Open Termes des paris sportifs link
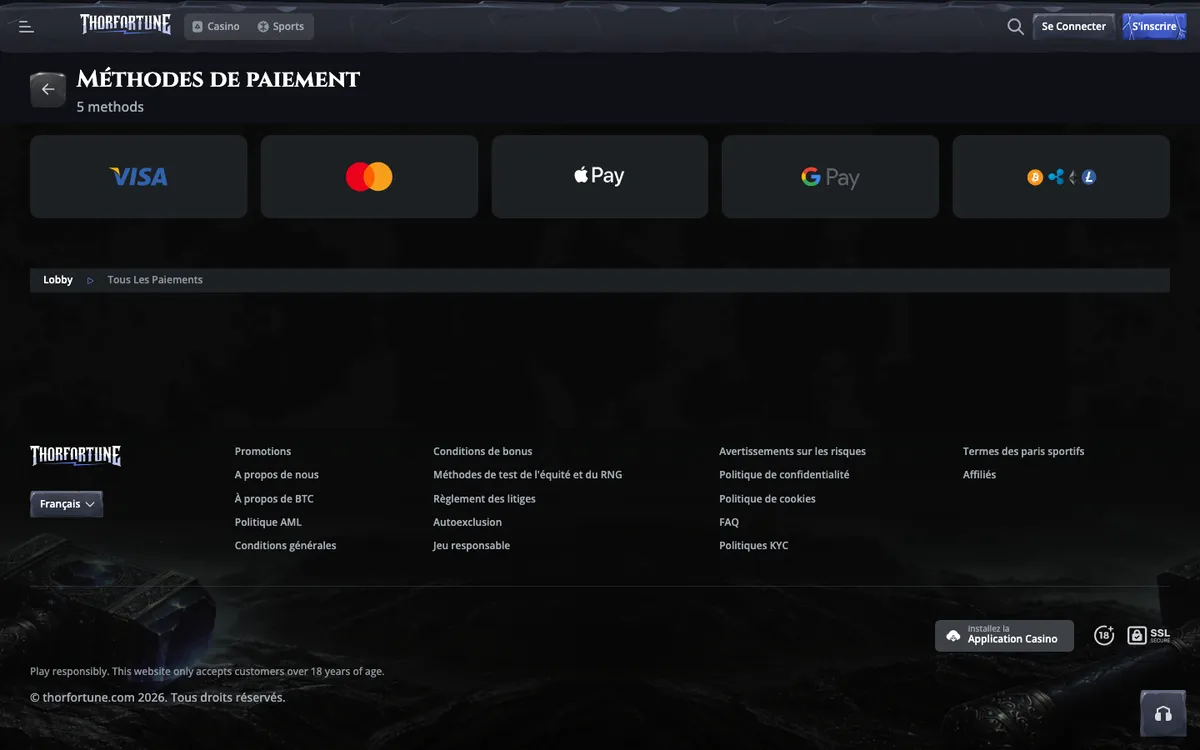The image size is (1200, 750). click(x=1024, y=451)
